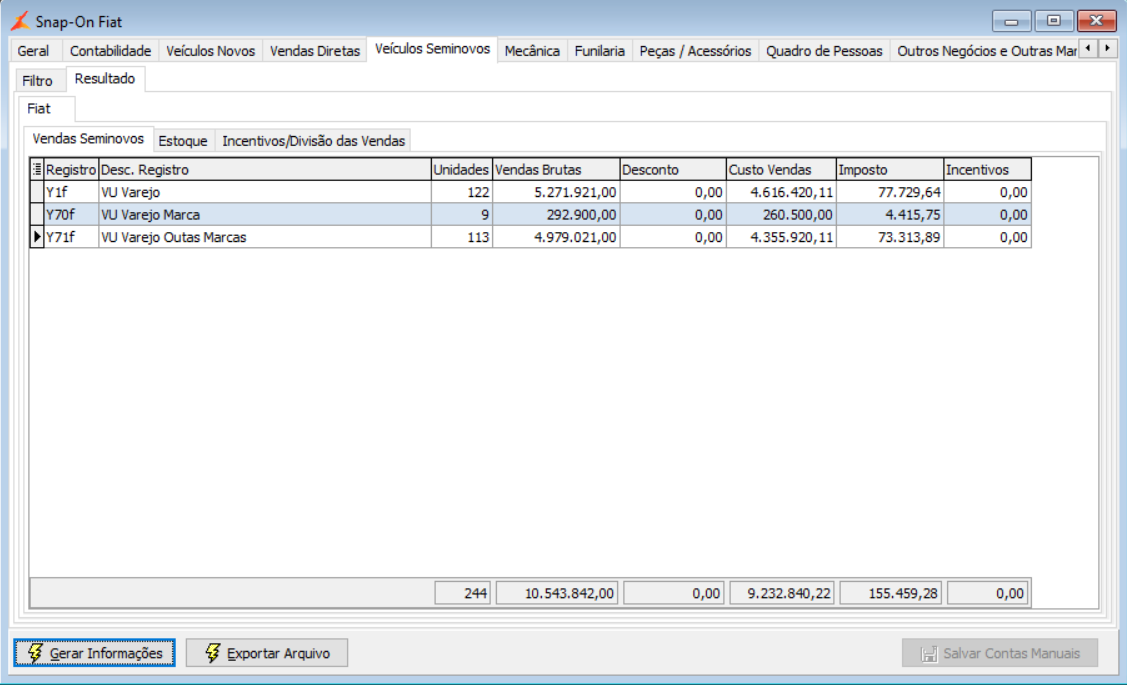Open the Quadro de Pessoas tab
This screenshot has width=1127, height=685.
(x=824, y=51)
